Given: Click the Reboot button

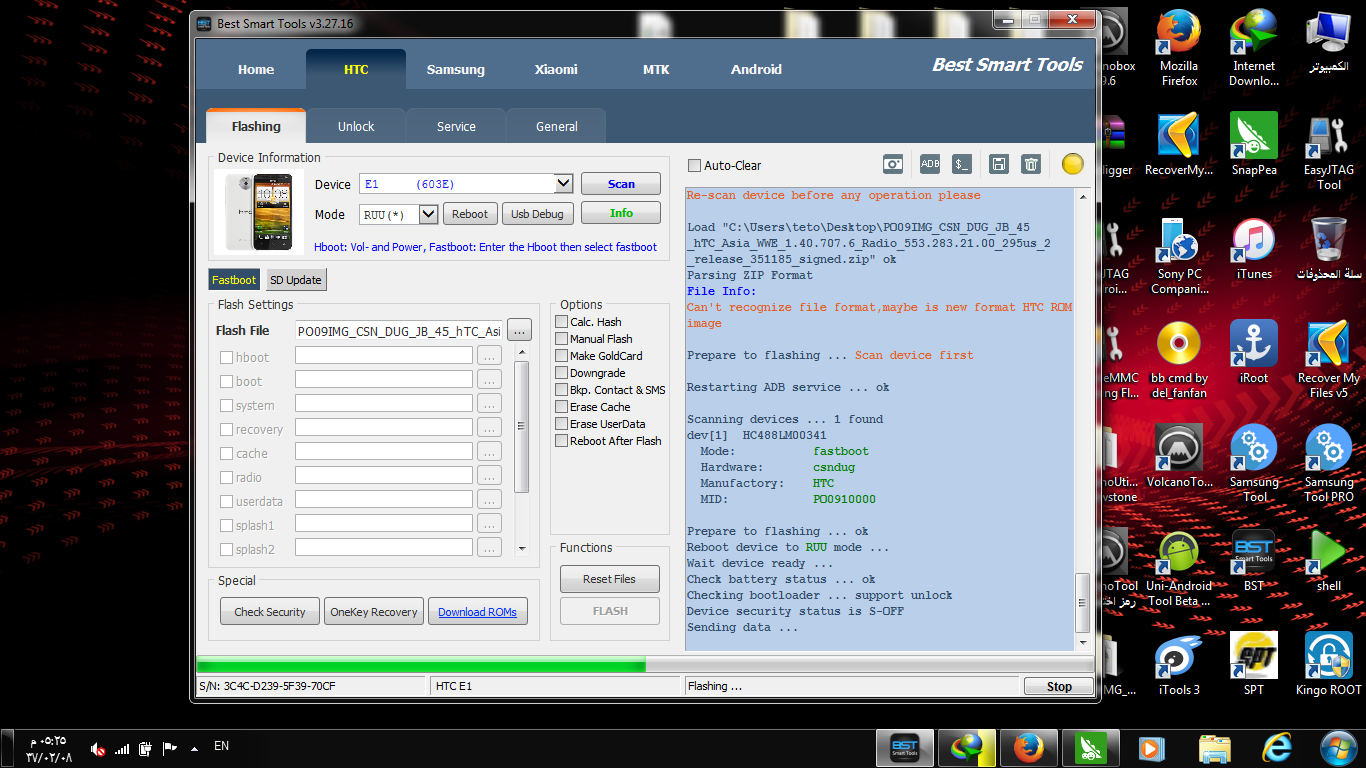Looking at the screenshot, I should 470,214.
